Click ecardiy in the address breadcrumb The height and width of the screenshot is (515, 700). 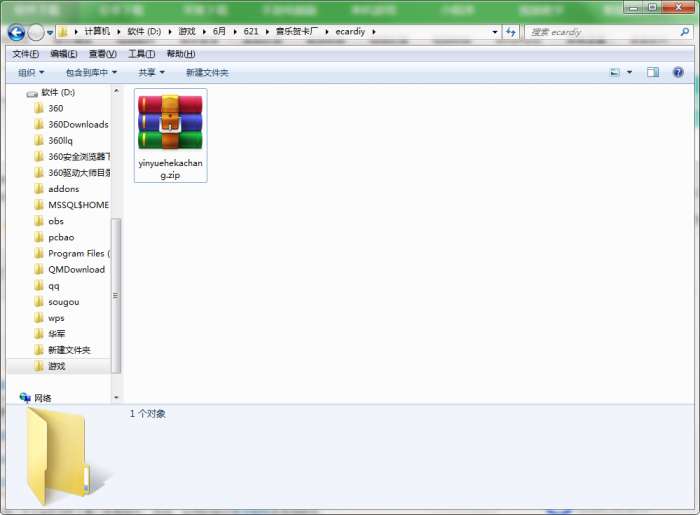(350, 31)
